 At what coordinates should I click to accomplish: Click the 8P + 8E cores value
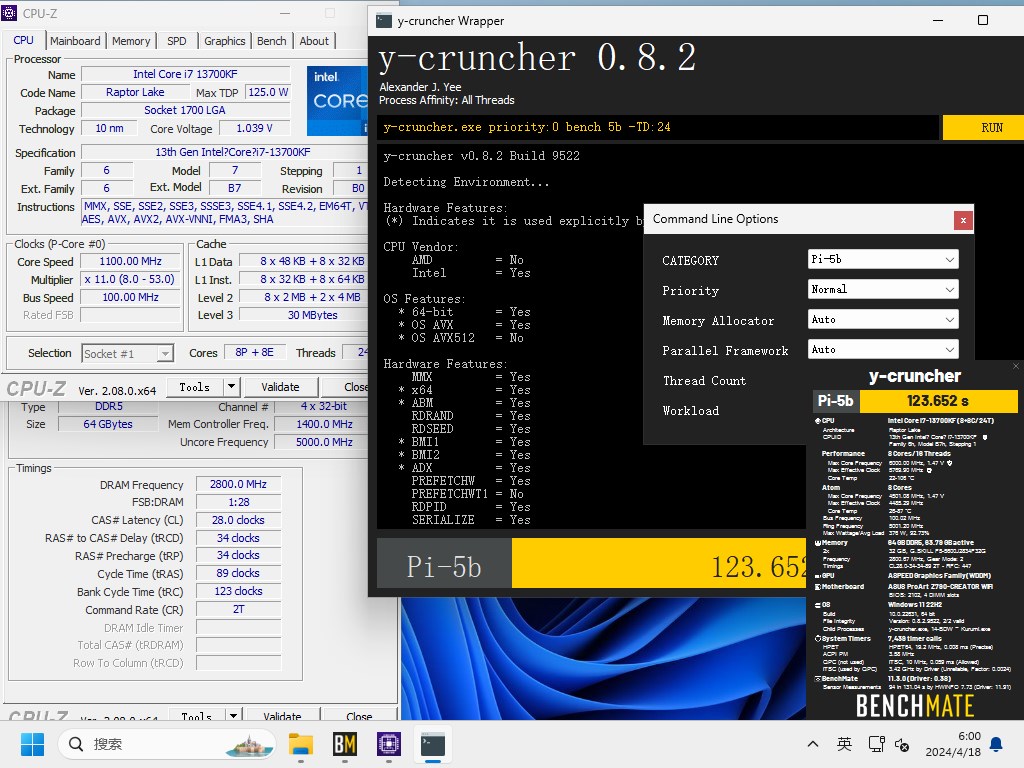click(x=255, y=352)
